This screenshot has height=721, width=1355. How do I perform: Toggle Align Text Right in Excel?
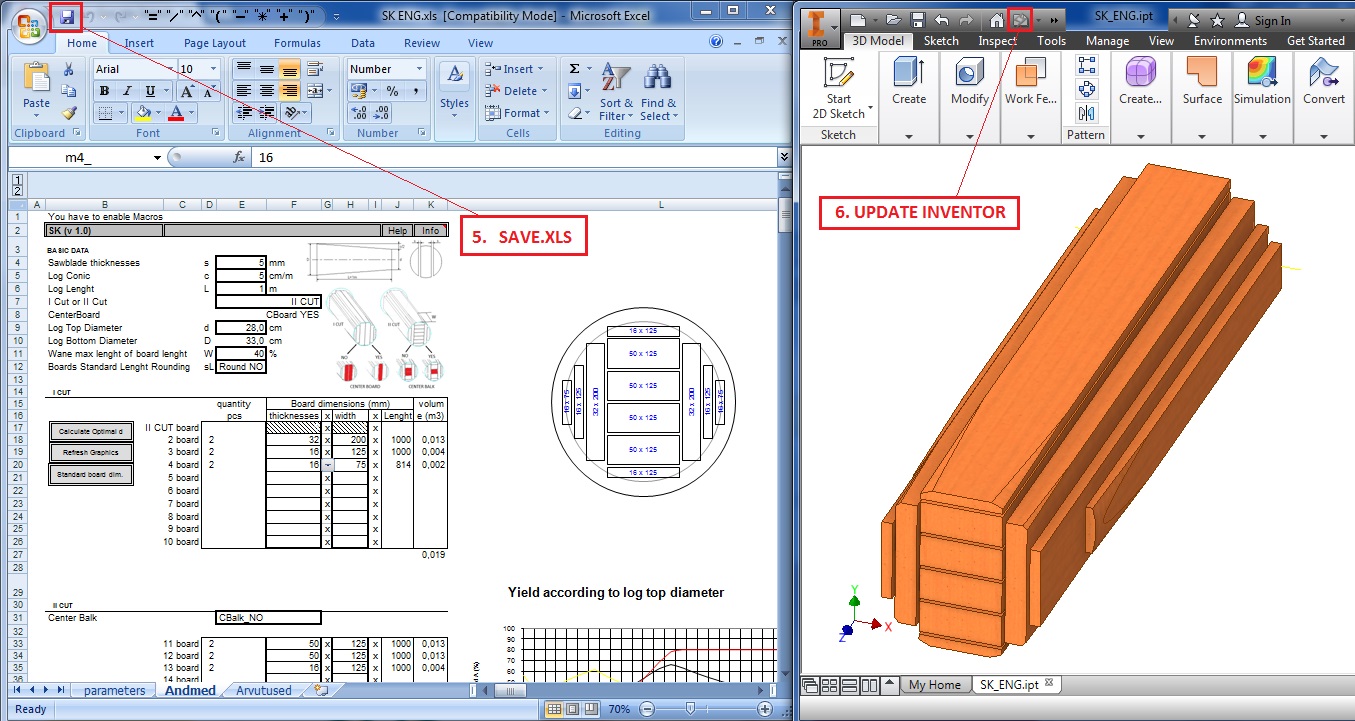point(289,91)
